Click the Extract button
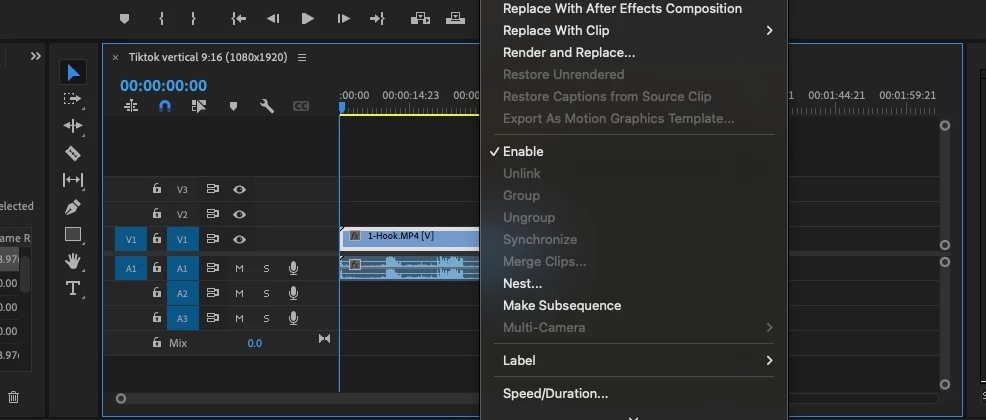The width and height of the screenshot is (986, 420). (455, 19)
